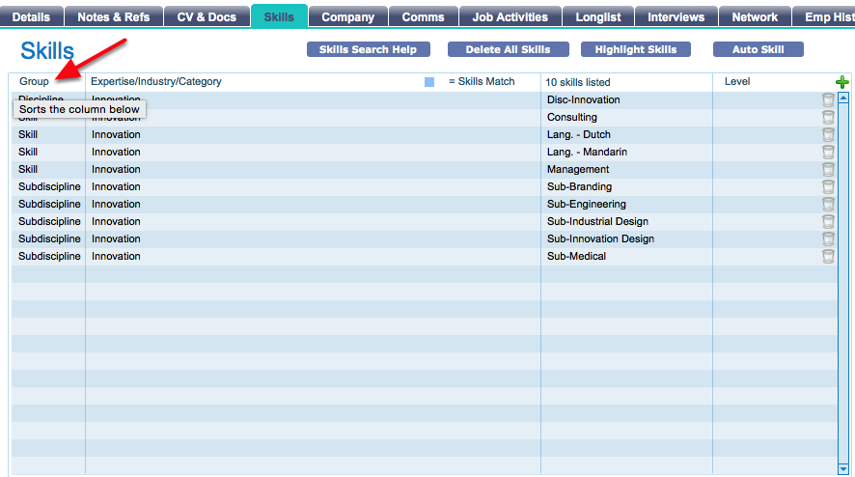Click the Level column header

tap(737, 81)
